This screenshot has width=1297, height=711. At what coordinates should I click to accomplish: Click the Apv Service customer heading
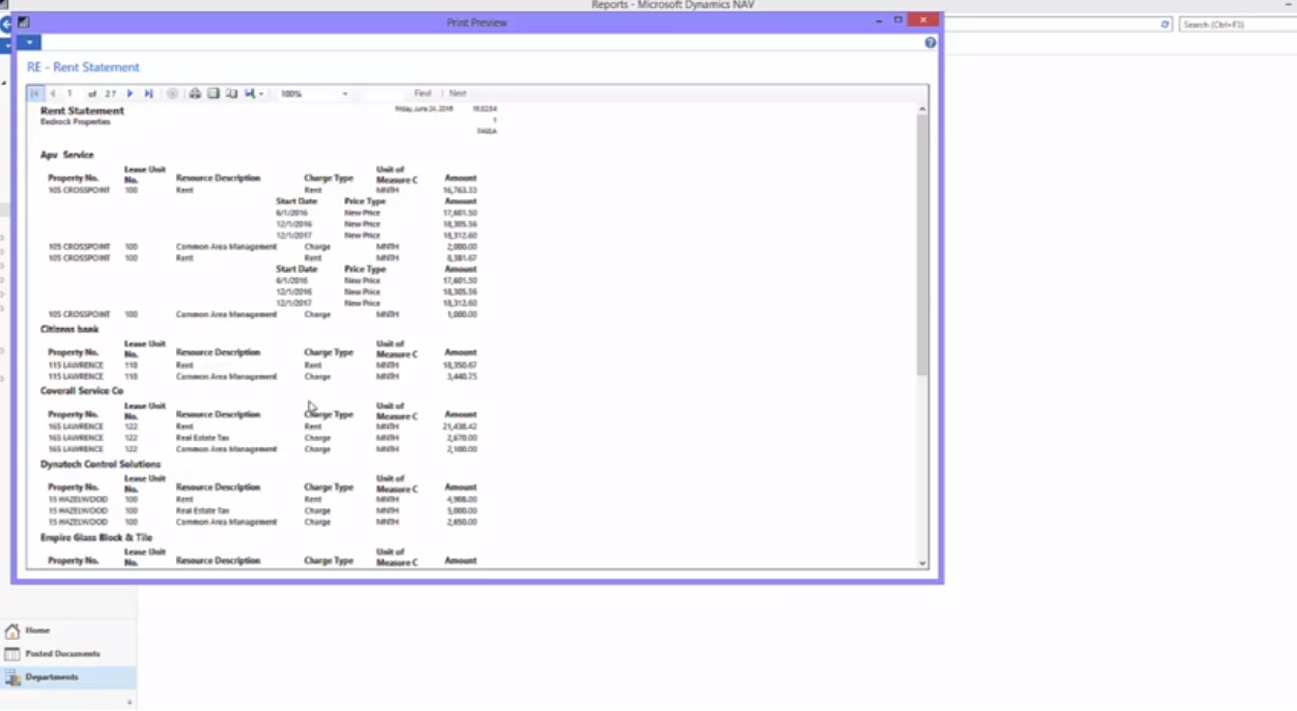point(67,155)
